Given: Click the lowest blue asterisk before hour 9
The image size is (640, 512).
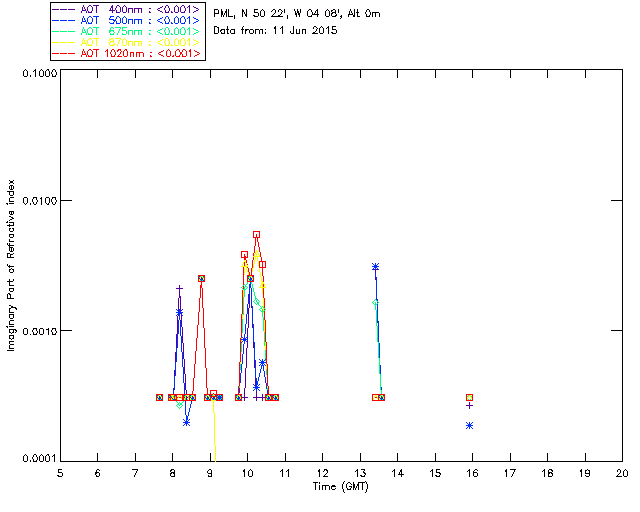Looking at the screenshot, I should pyautogui.click(x=187, y=422).
